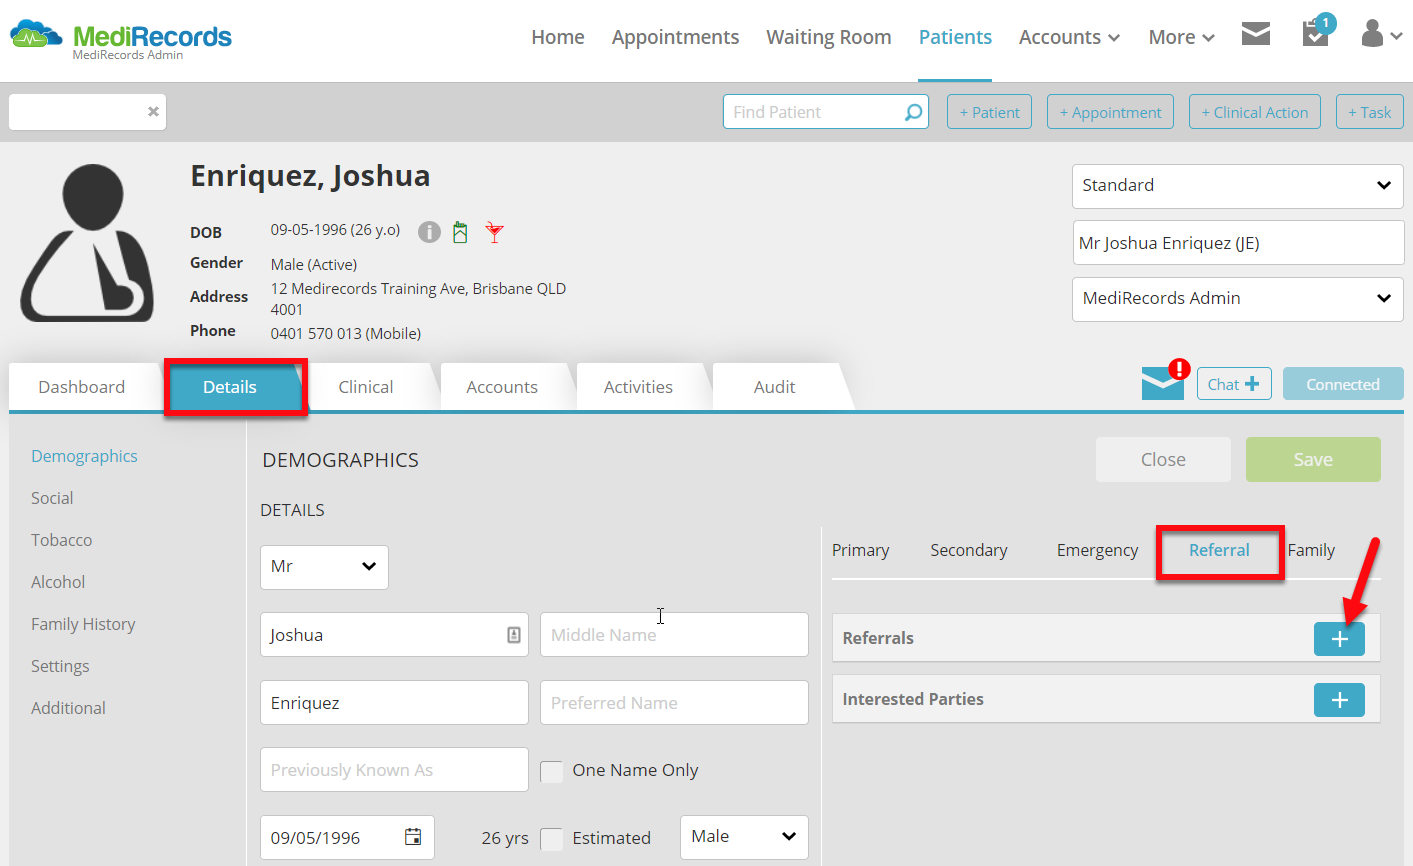Image resolution: width=1413 pixels, height=866 pixels.
Task: Switch to the Activities tab
Action: coord(638,387)
